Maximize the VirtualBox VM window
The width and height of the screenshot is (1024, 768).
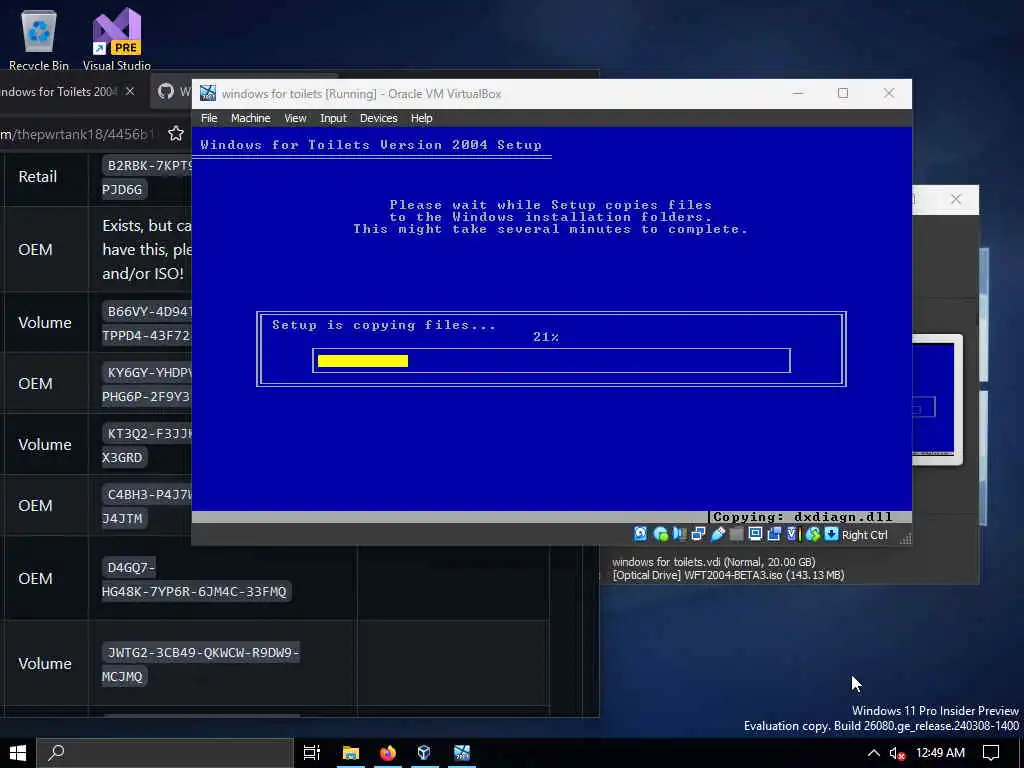pos(843,93)
